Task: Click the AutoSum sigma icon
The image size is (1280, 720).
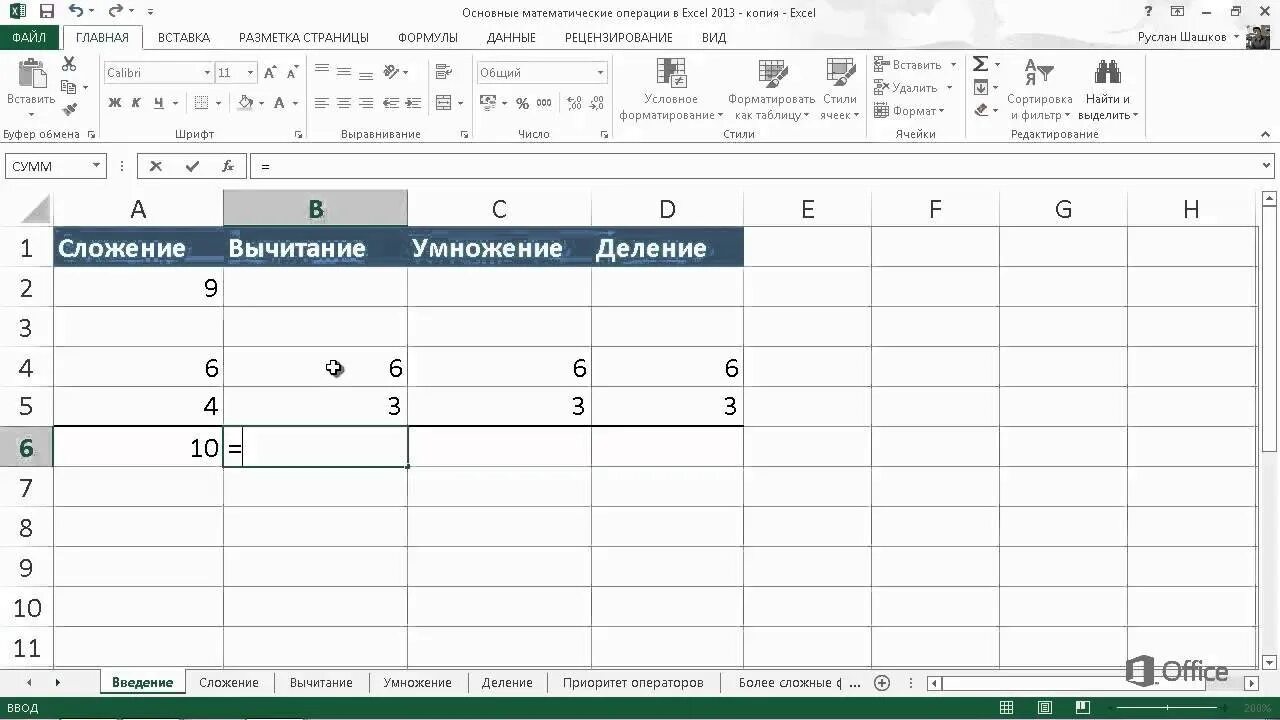Action: click(981, 64)
